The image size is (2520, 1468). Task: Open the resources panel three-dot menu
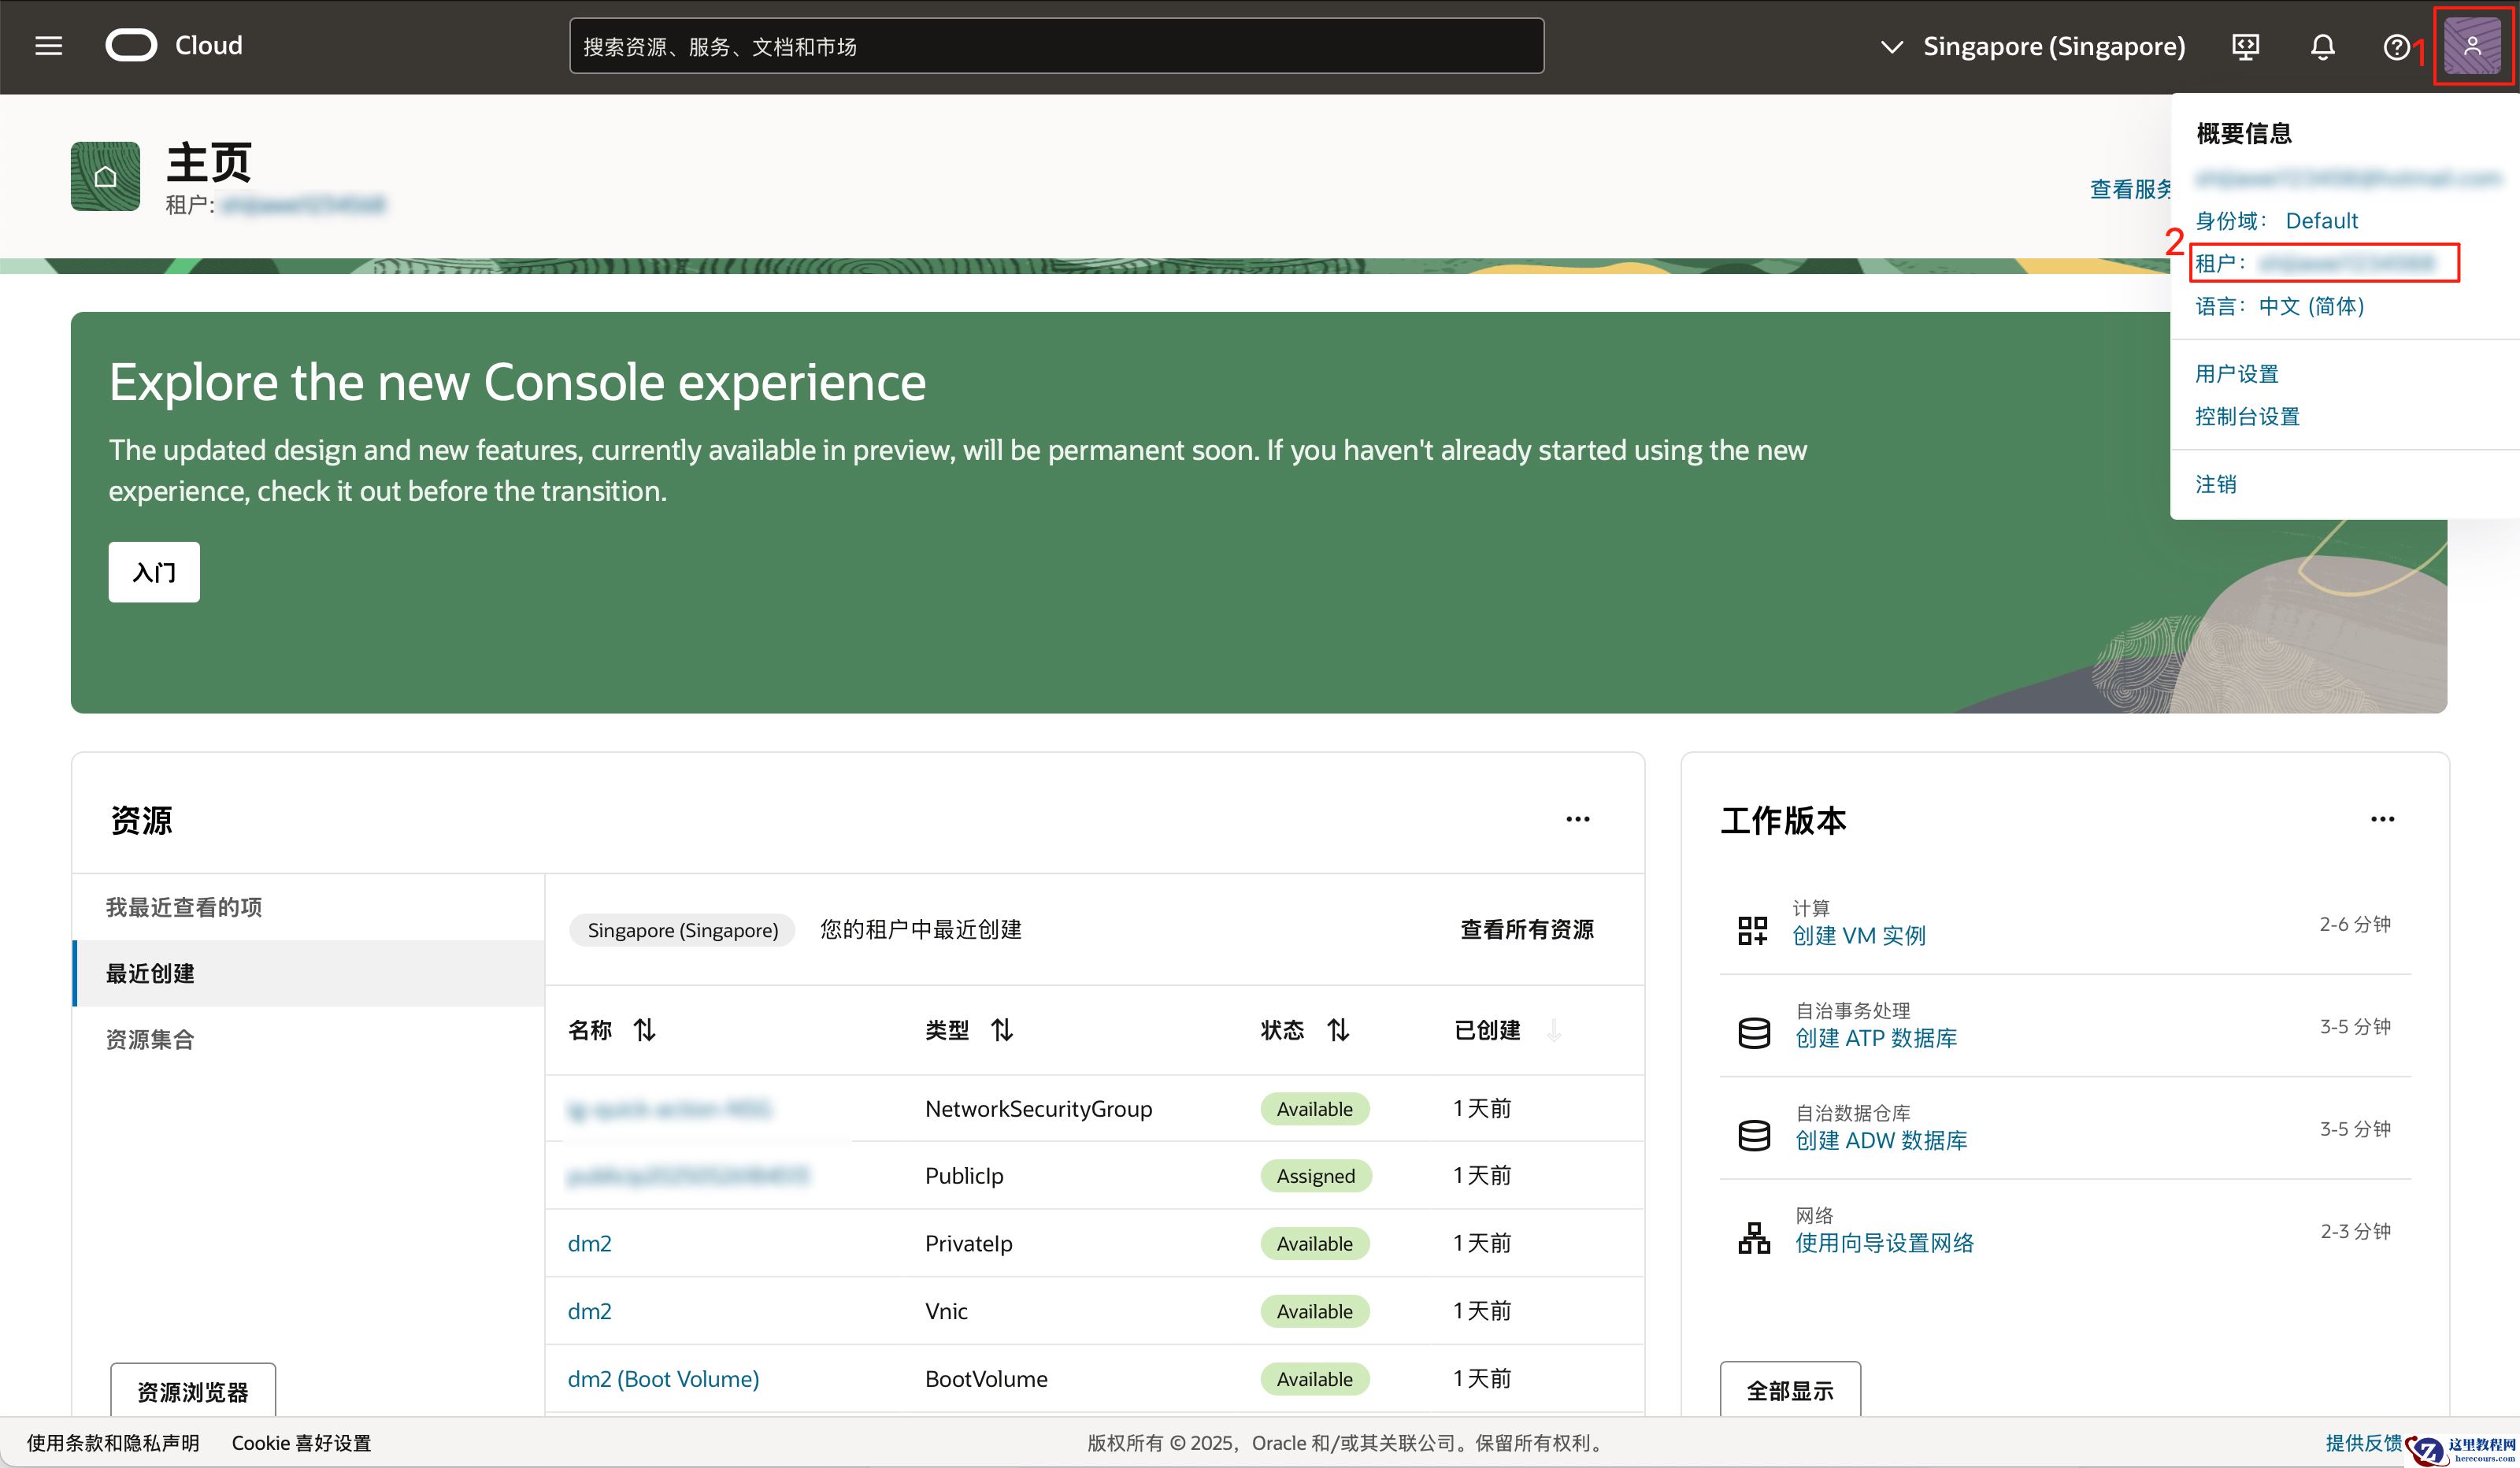(1577, 819)
